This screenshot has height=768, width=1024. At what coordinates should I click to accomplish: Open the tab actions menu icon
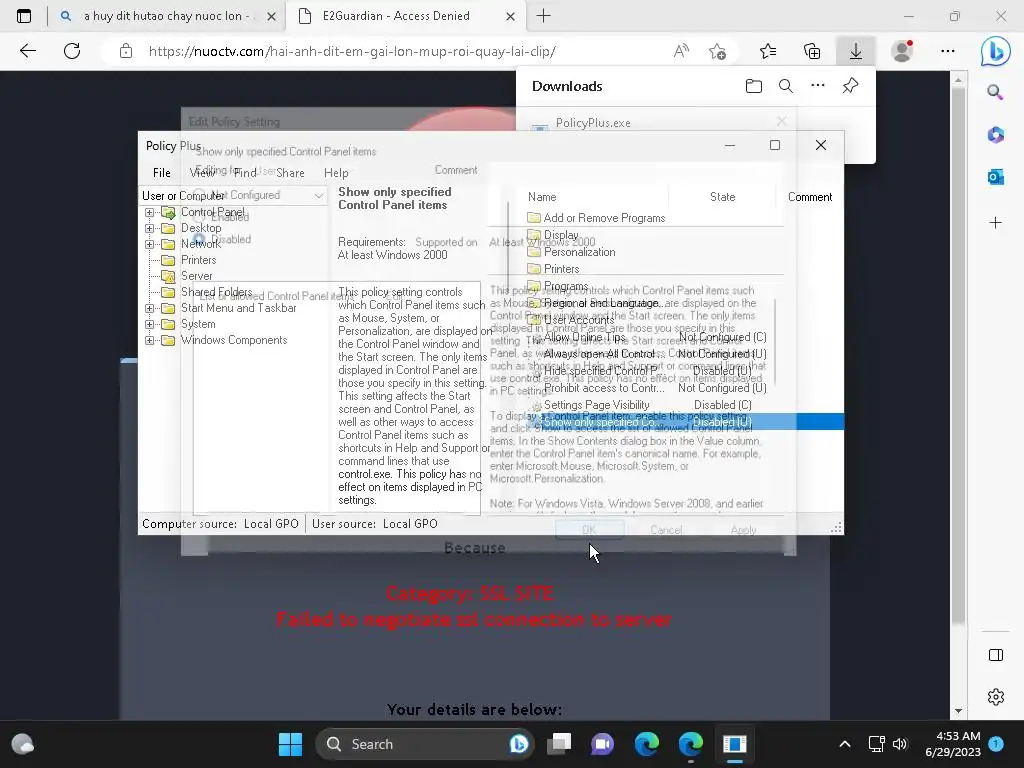pos(24,16)
